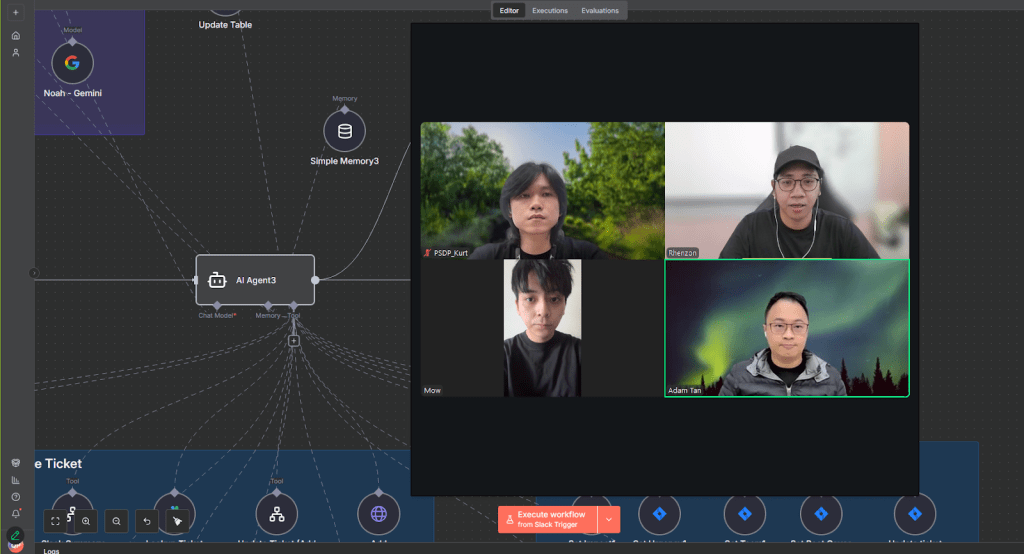Open the home icon in sidebar
This screenshot has height=554, width=1024.
point(16,35)
